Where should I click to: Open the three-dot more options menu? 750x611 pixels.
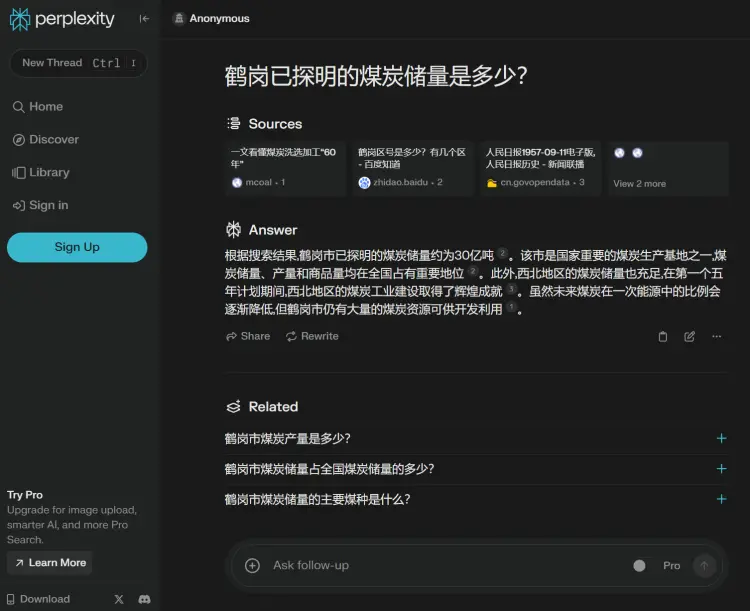716,336
